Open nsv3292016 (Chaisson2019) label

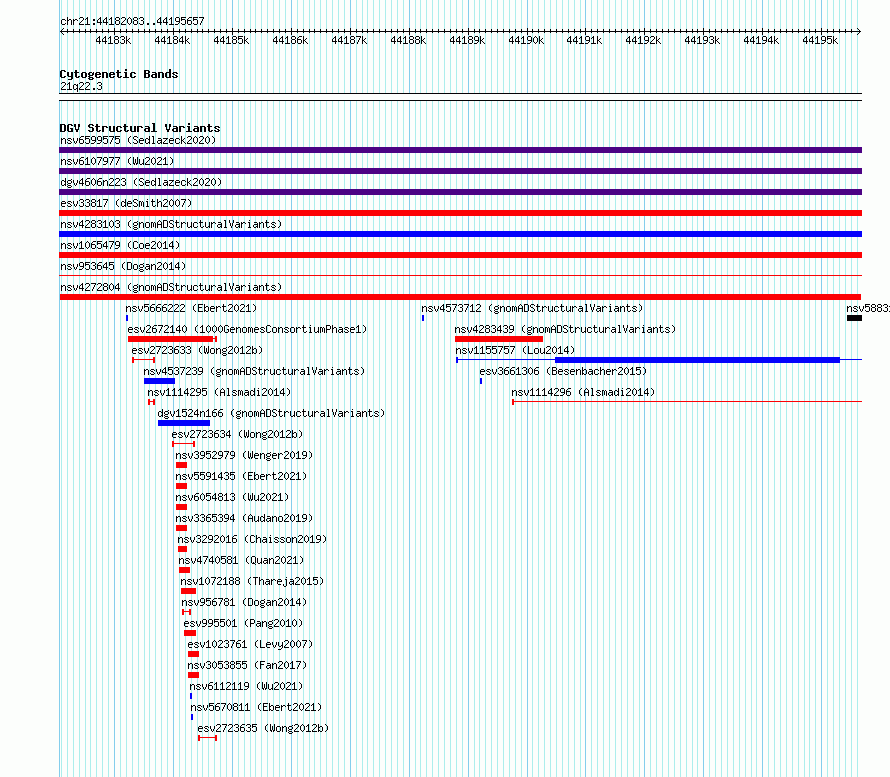point(252,539)
